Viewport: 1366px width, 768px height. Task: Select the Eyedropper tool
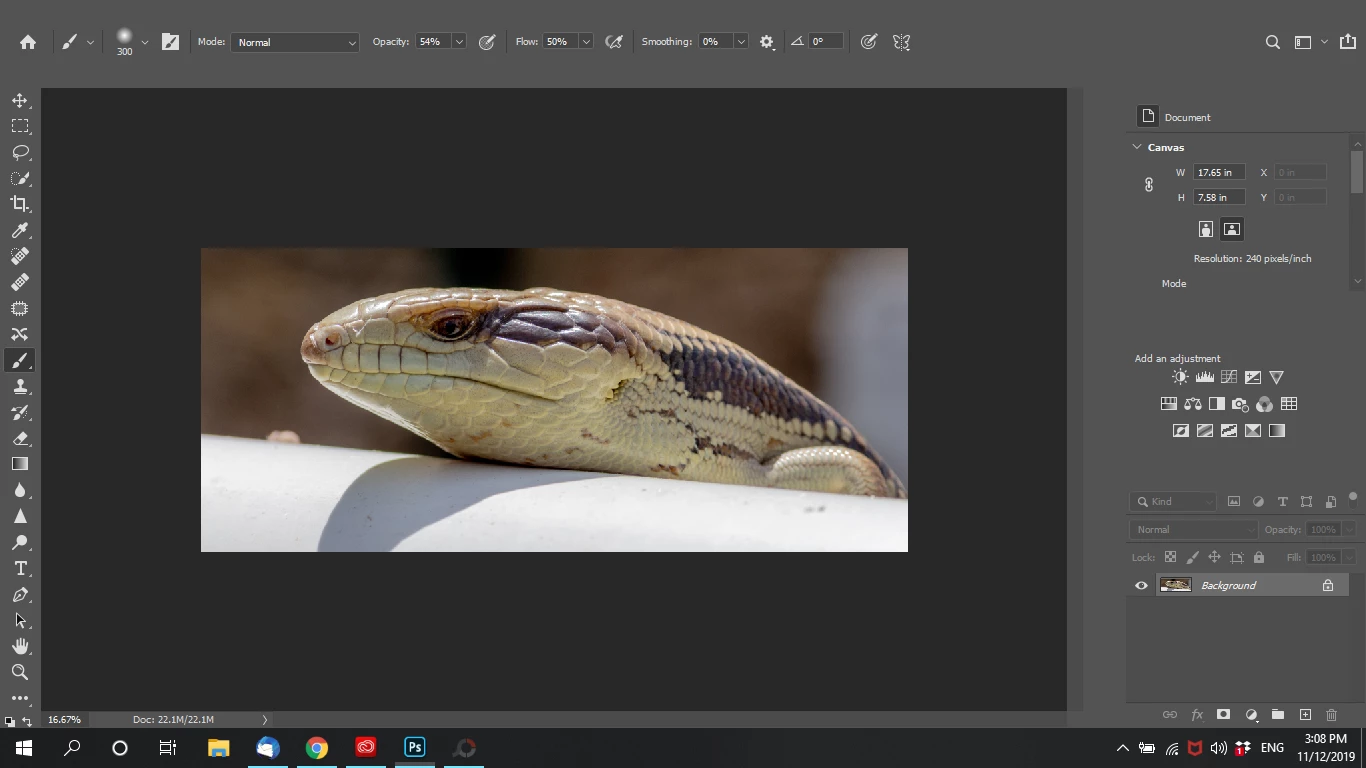pyautogui.click(x=20, y=231)
